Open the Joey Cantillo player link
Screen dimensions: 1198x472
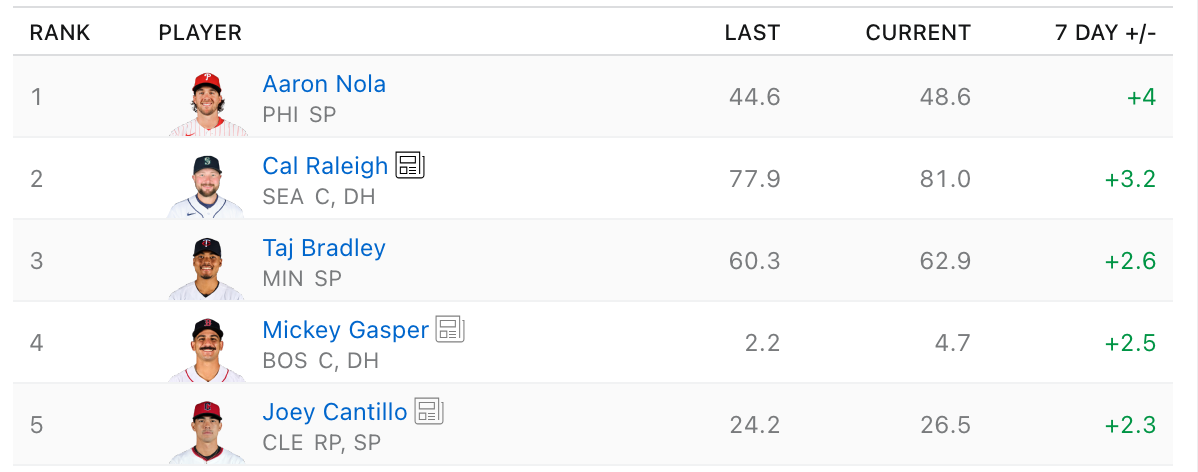[335, 412]
